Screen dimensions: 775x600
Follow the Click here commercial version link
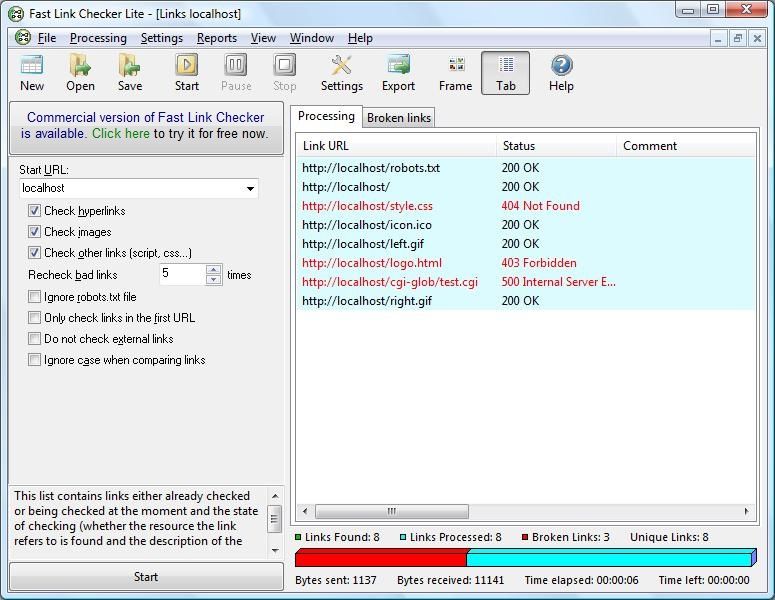coord(121,133)
